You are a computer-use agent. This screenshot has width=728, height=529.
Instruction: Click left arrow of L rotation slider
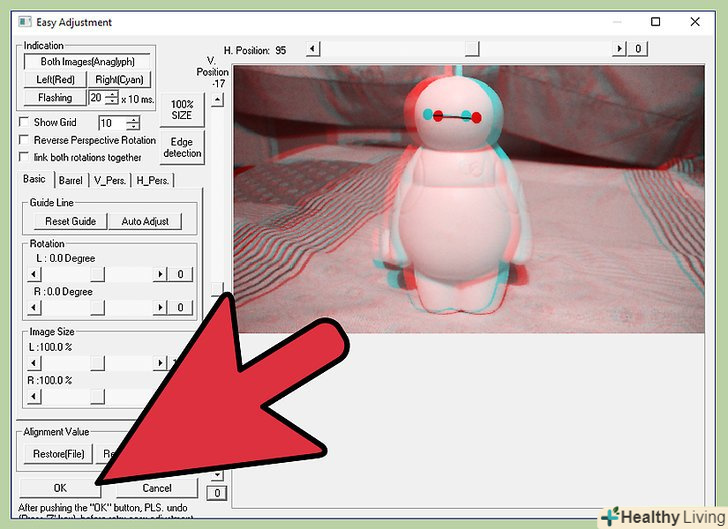pyautogui.click(x=34, y=274)
